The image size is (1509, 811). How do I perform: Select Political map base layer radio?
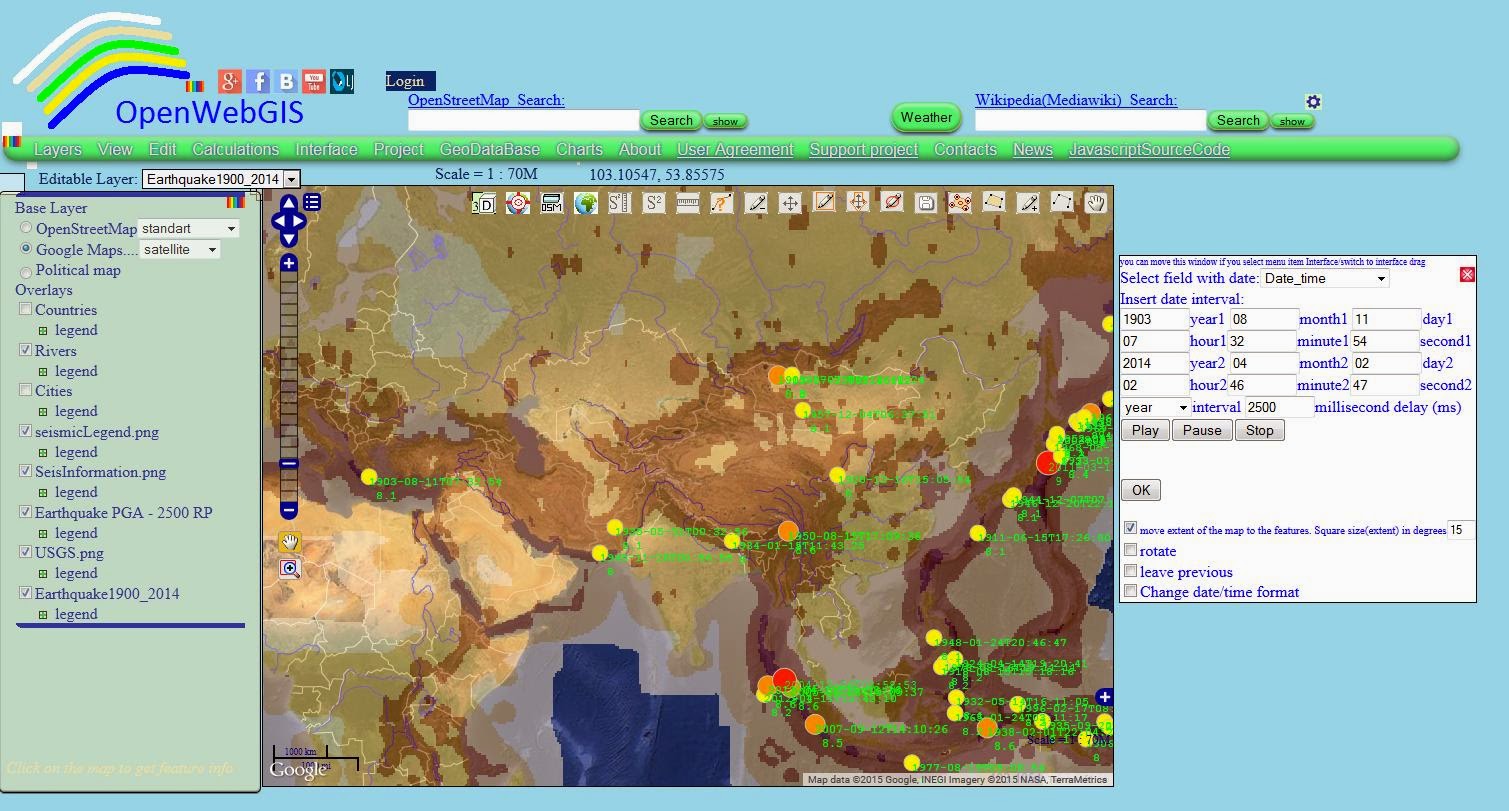click(x=26, y=271)
